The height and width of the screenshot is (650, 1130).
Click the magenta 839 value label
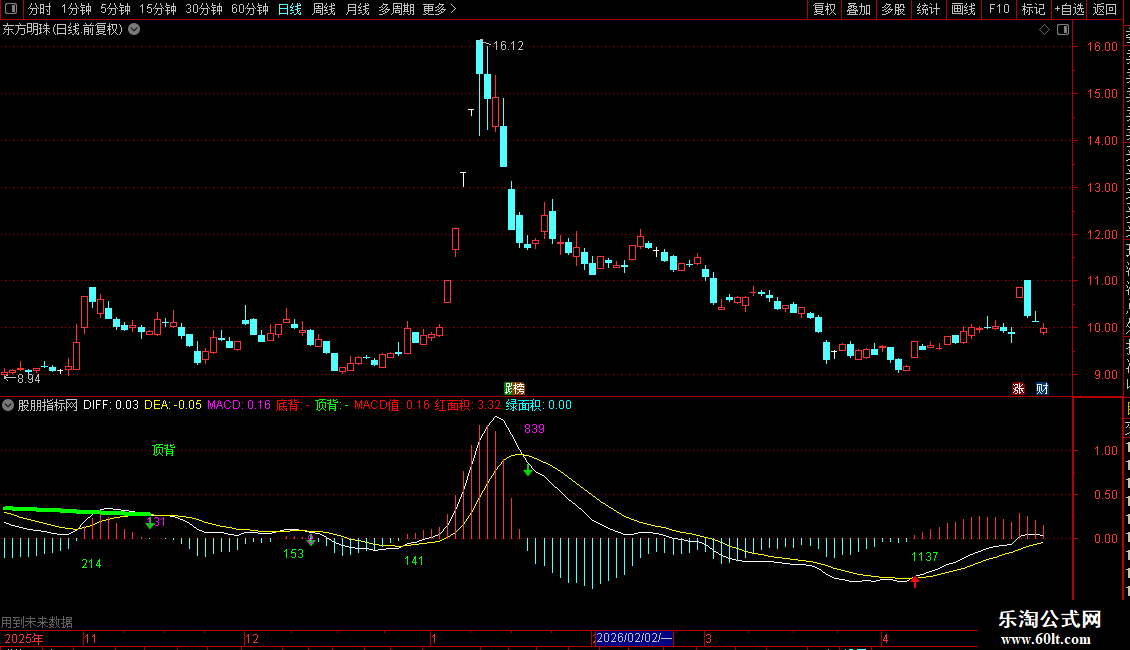(x=534, y=429)
